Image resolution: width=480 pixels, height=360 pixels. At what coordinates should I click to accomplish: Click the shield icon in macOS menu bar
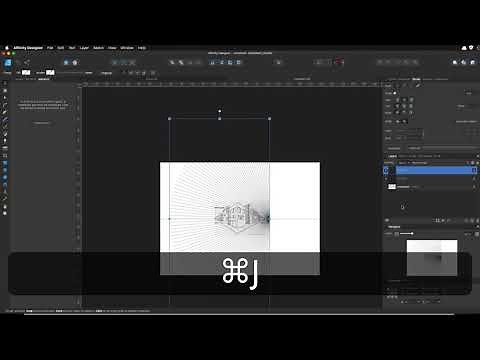pyautogui.click(x=471, y=48)
